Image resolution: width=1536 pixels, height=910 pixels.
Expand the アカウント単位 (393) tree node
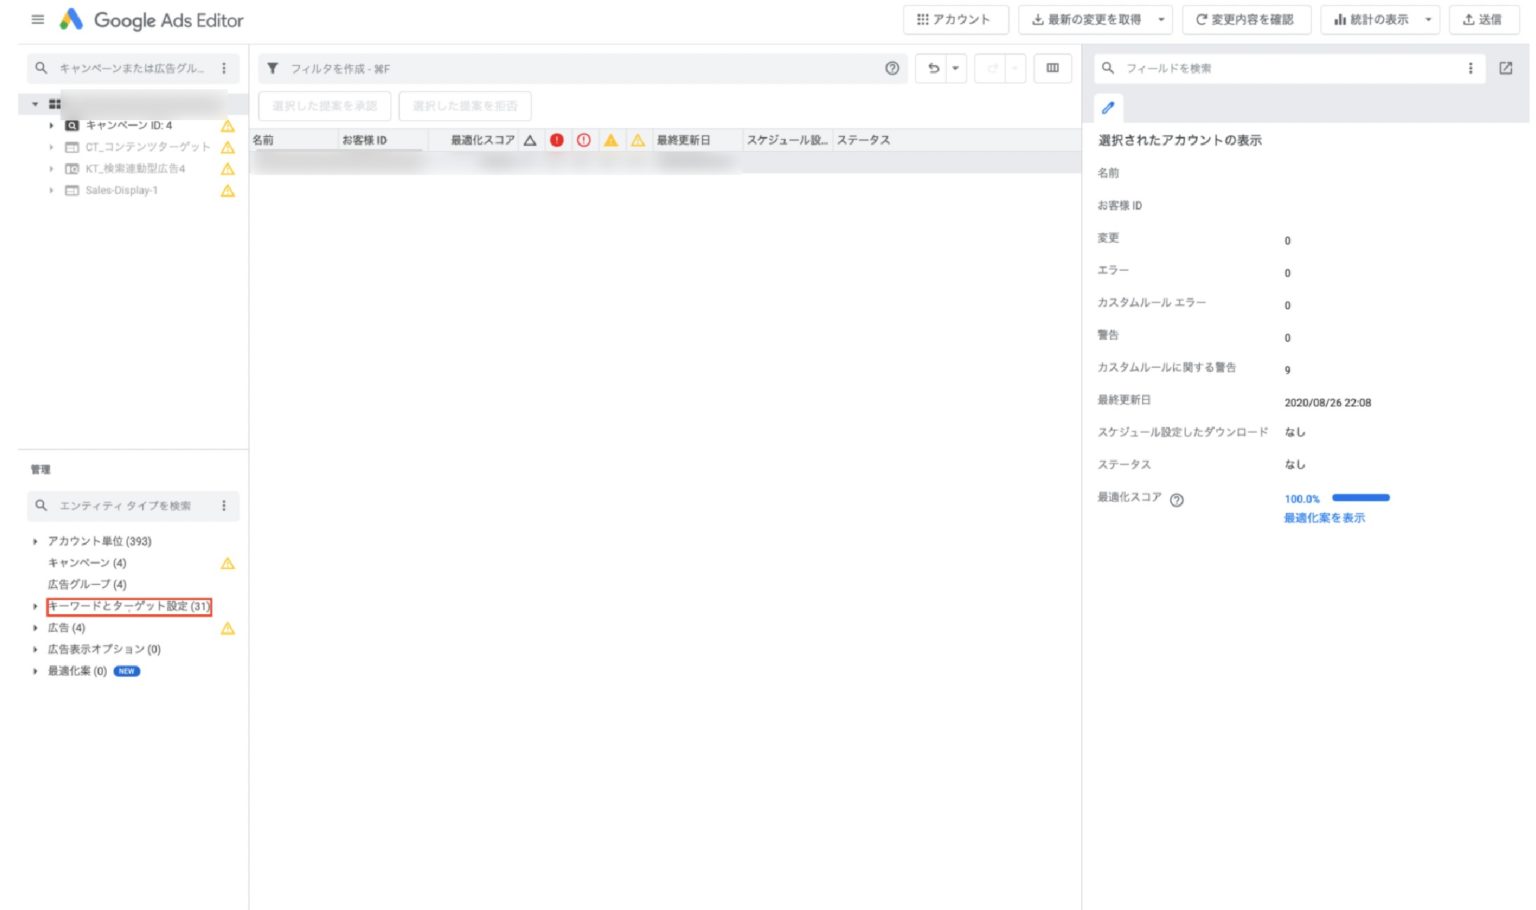click(35, 542)
